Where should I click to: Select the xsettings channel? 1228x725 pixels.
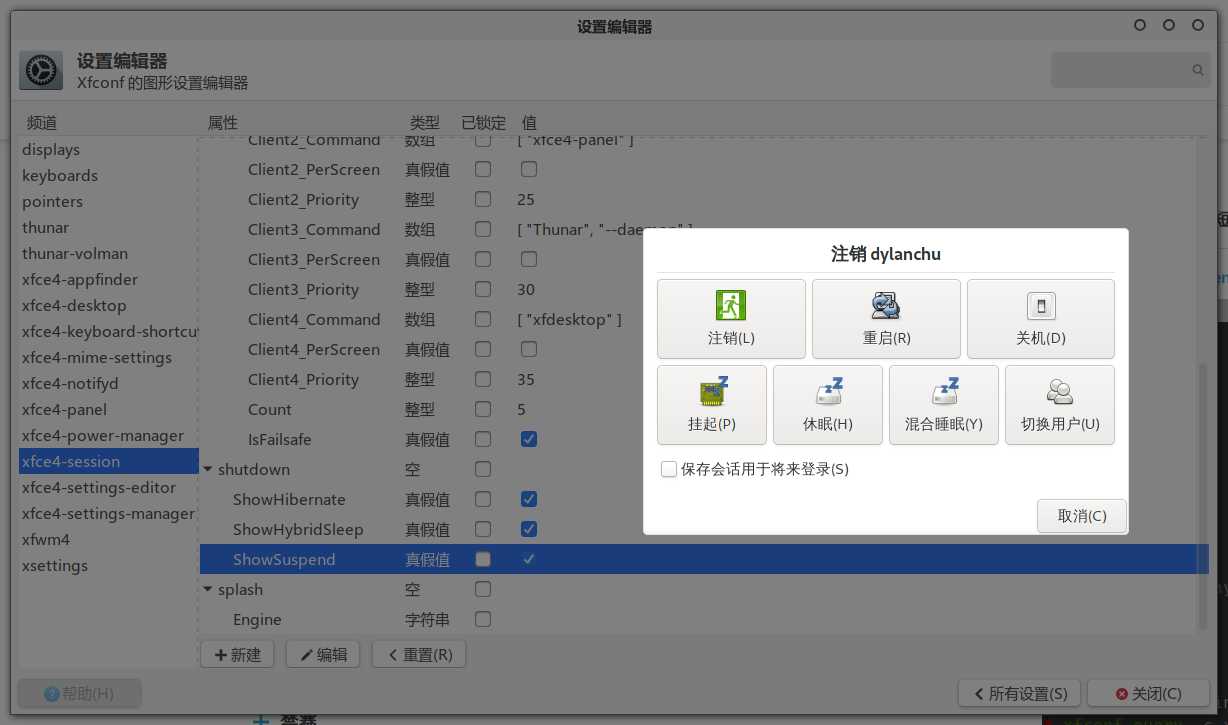pos(109,565)
